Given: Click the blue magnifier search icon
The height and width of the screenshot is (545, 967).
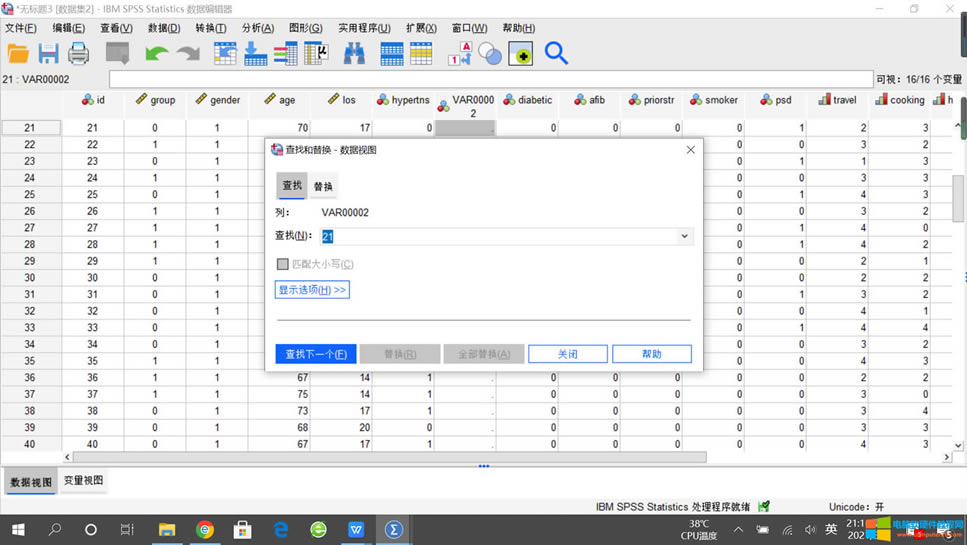Looking at the screenshot, I should [x=556, y=53].
